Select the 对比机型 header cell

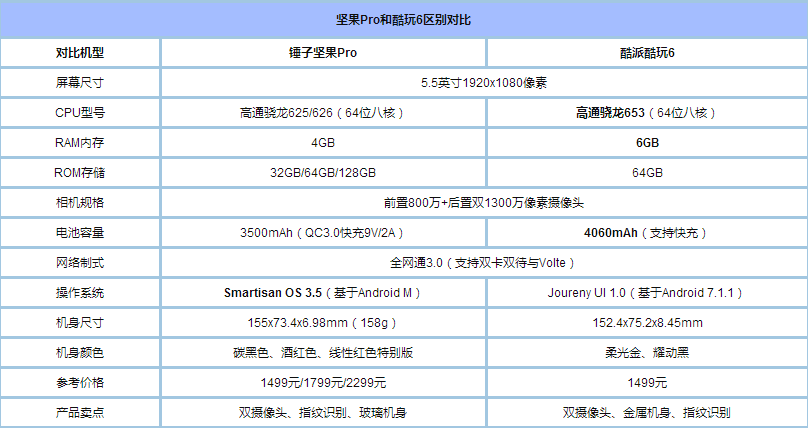coord(80,53)
